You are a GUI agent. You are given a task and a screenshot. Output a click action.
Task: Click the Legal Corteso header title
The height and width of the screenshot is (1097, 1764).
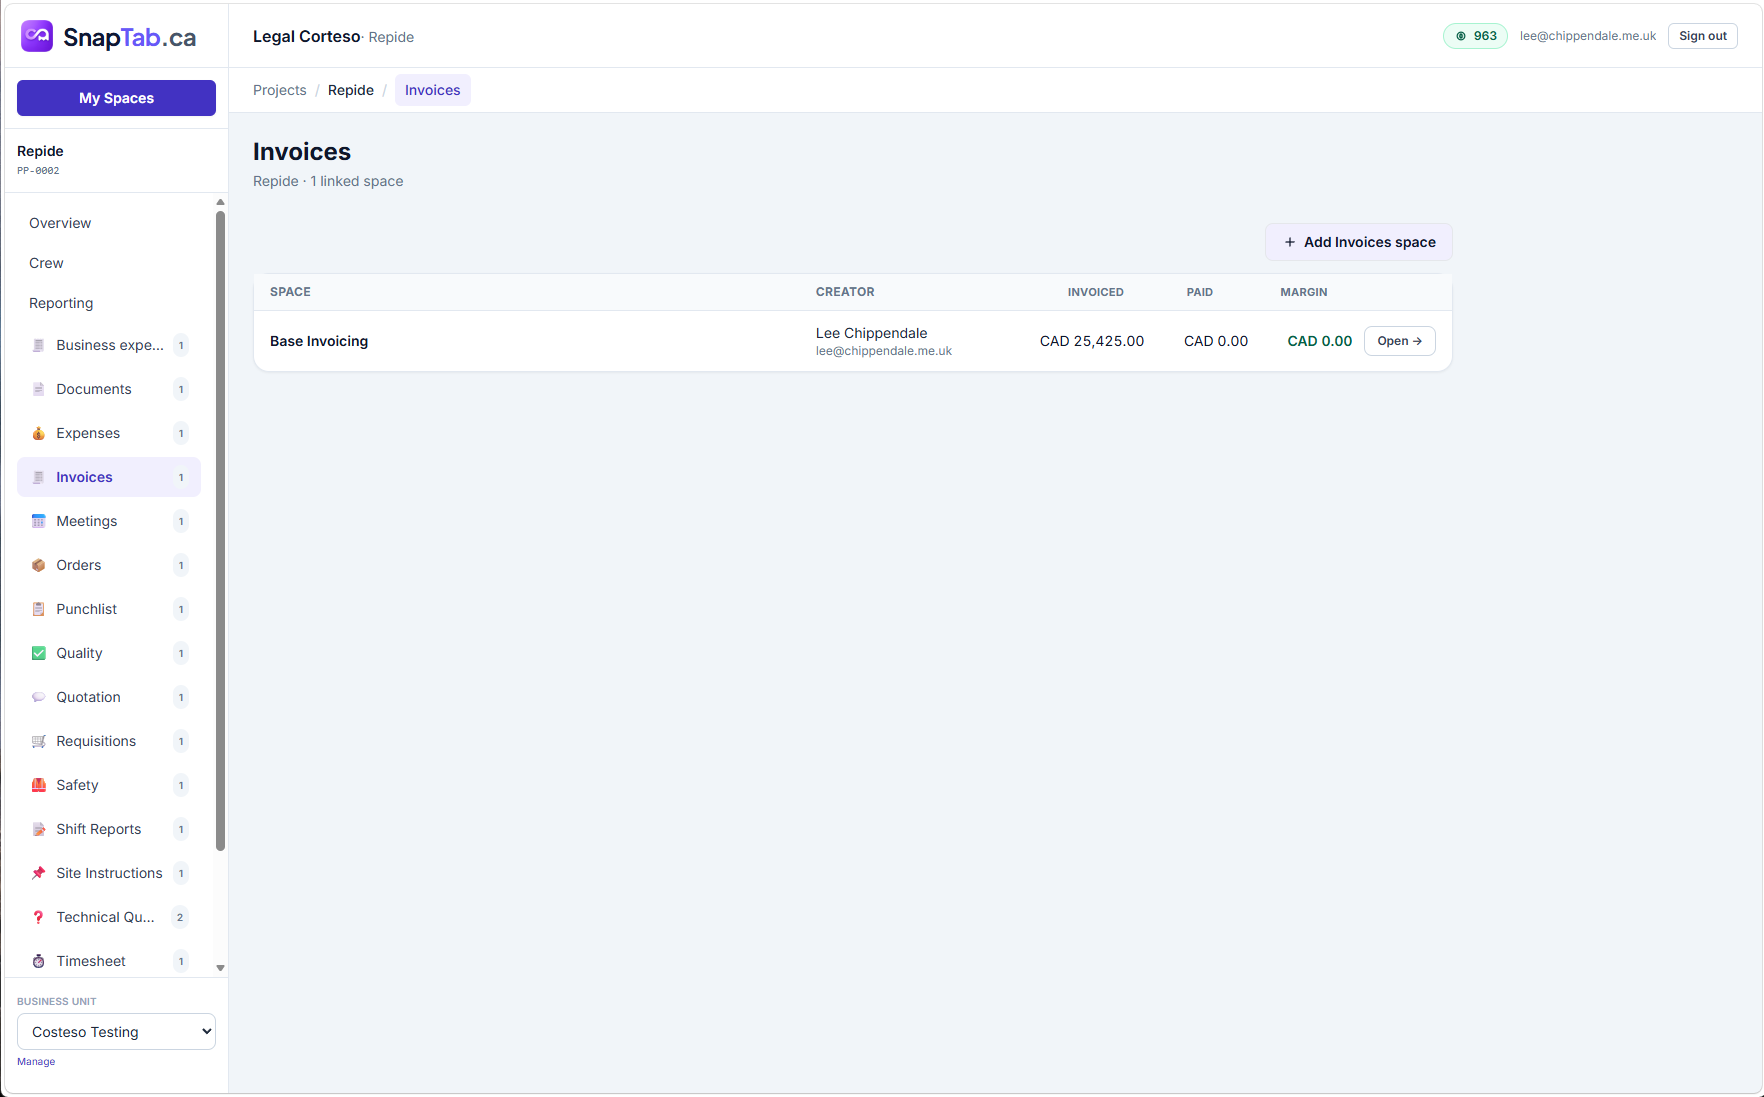tap(306, 36)
